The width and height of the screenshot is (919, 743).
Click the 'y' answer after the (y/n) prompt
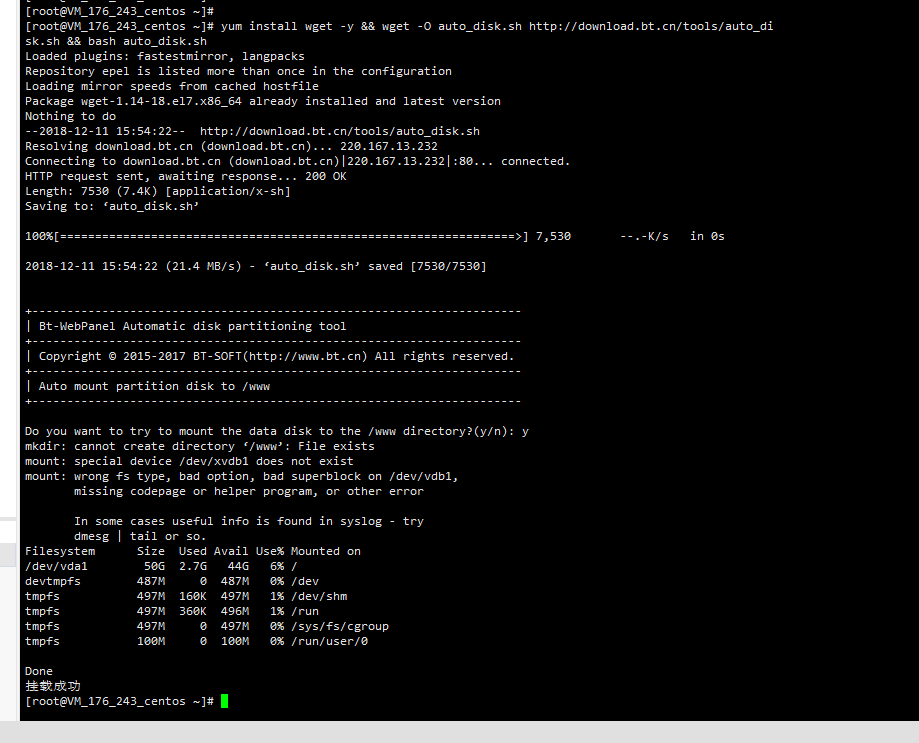point(525,432)
